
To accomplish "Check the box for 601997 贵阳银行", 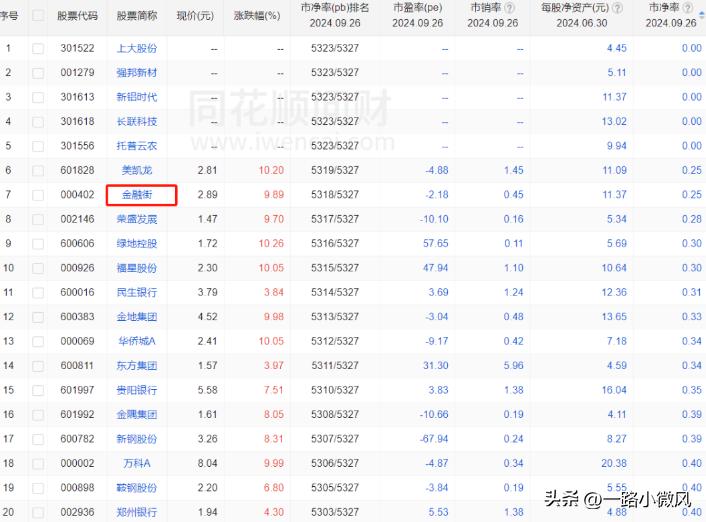I will [38, 390].
